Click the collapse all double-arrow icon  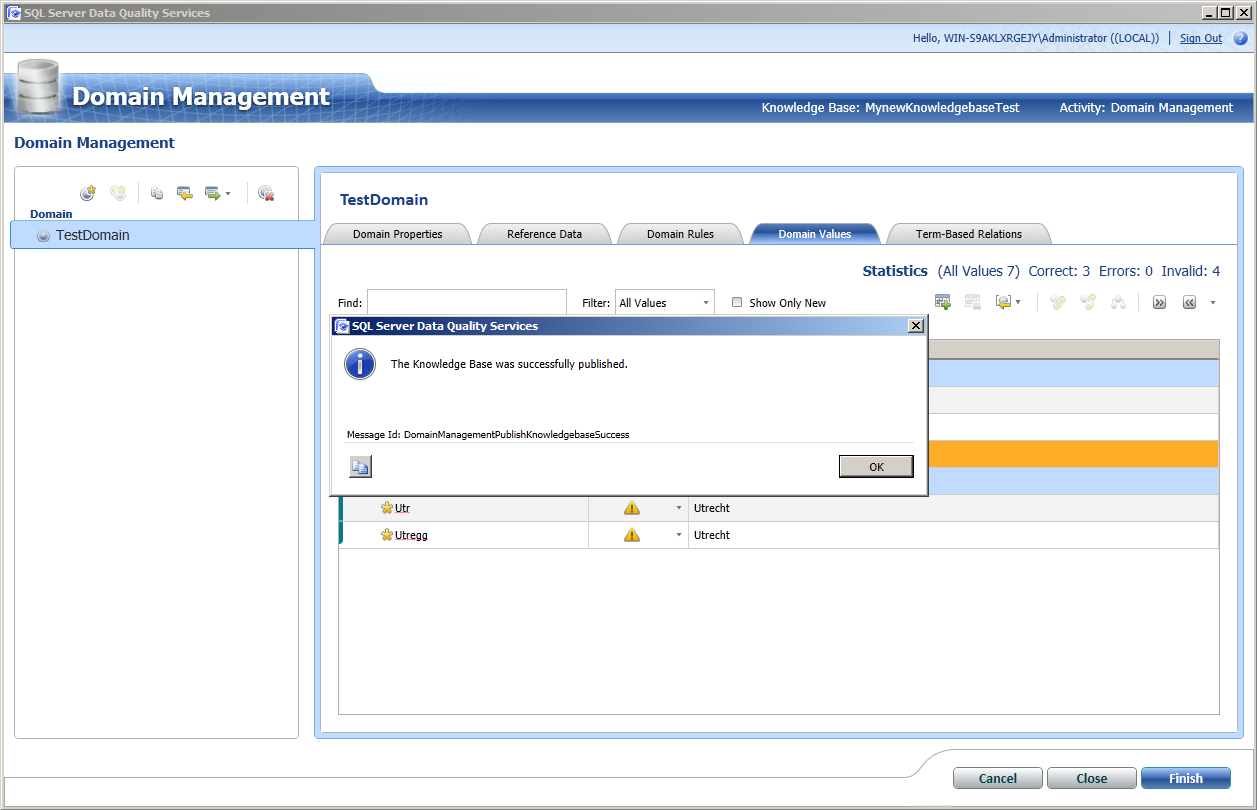[x=1189, y=302]
